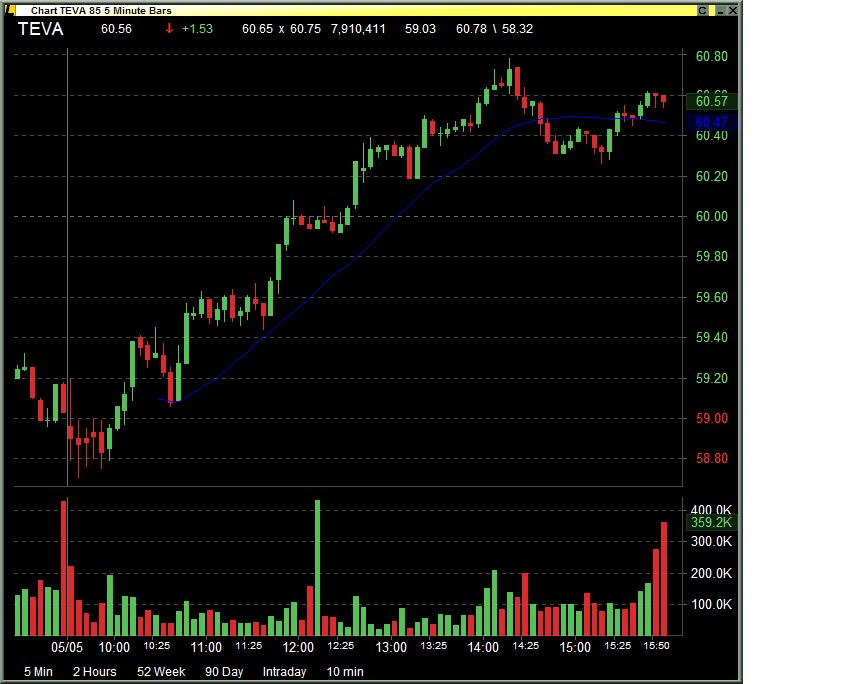Click the 10:25 time axis label

[x=157, y=646]
